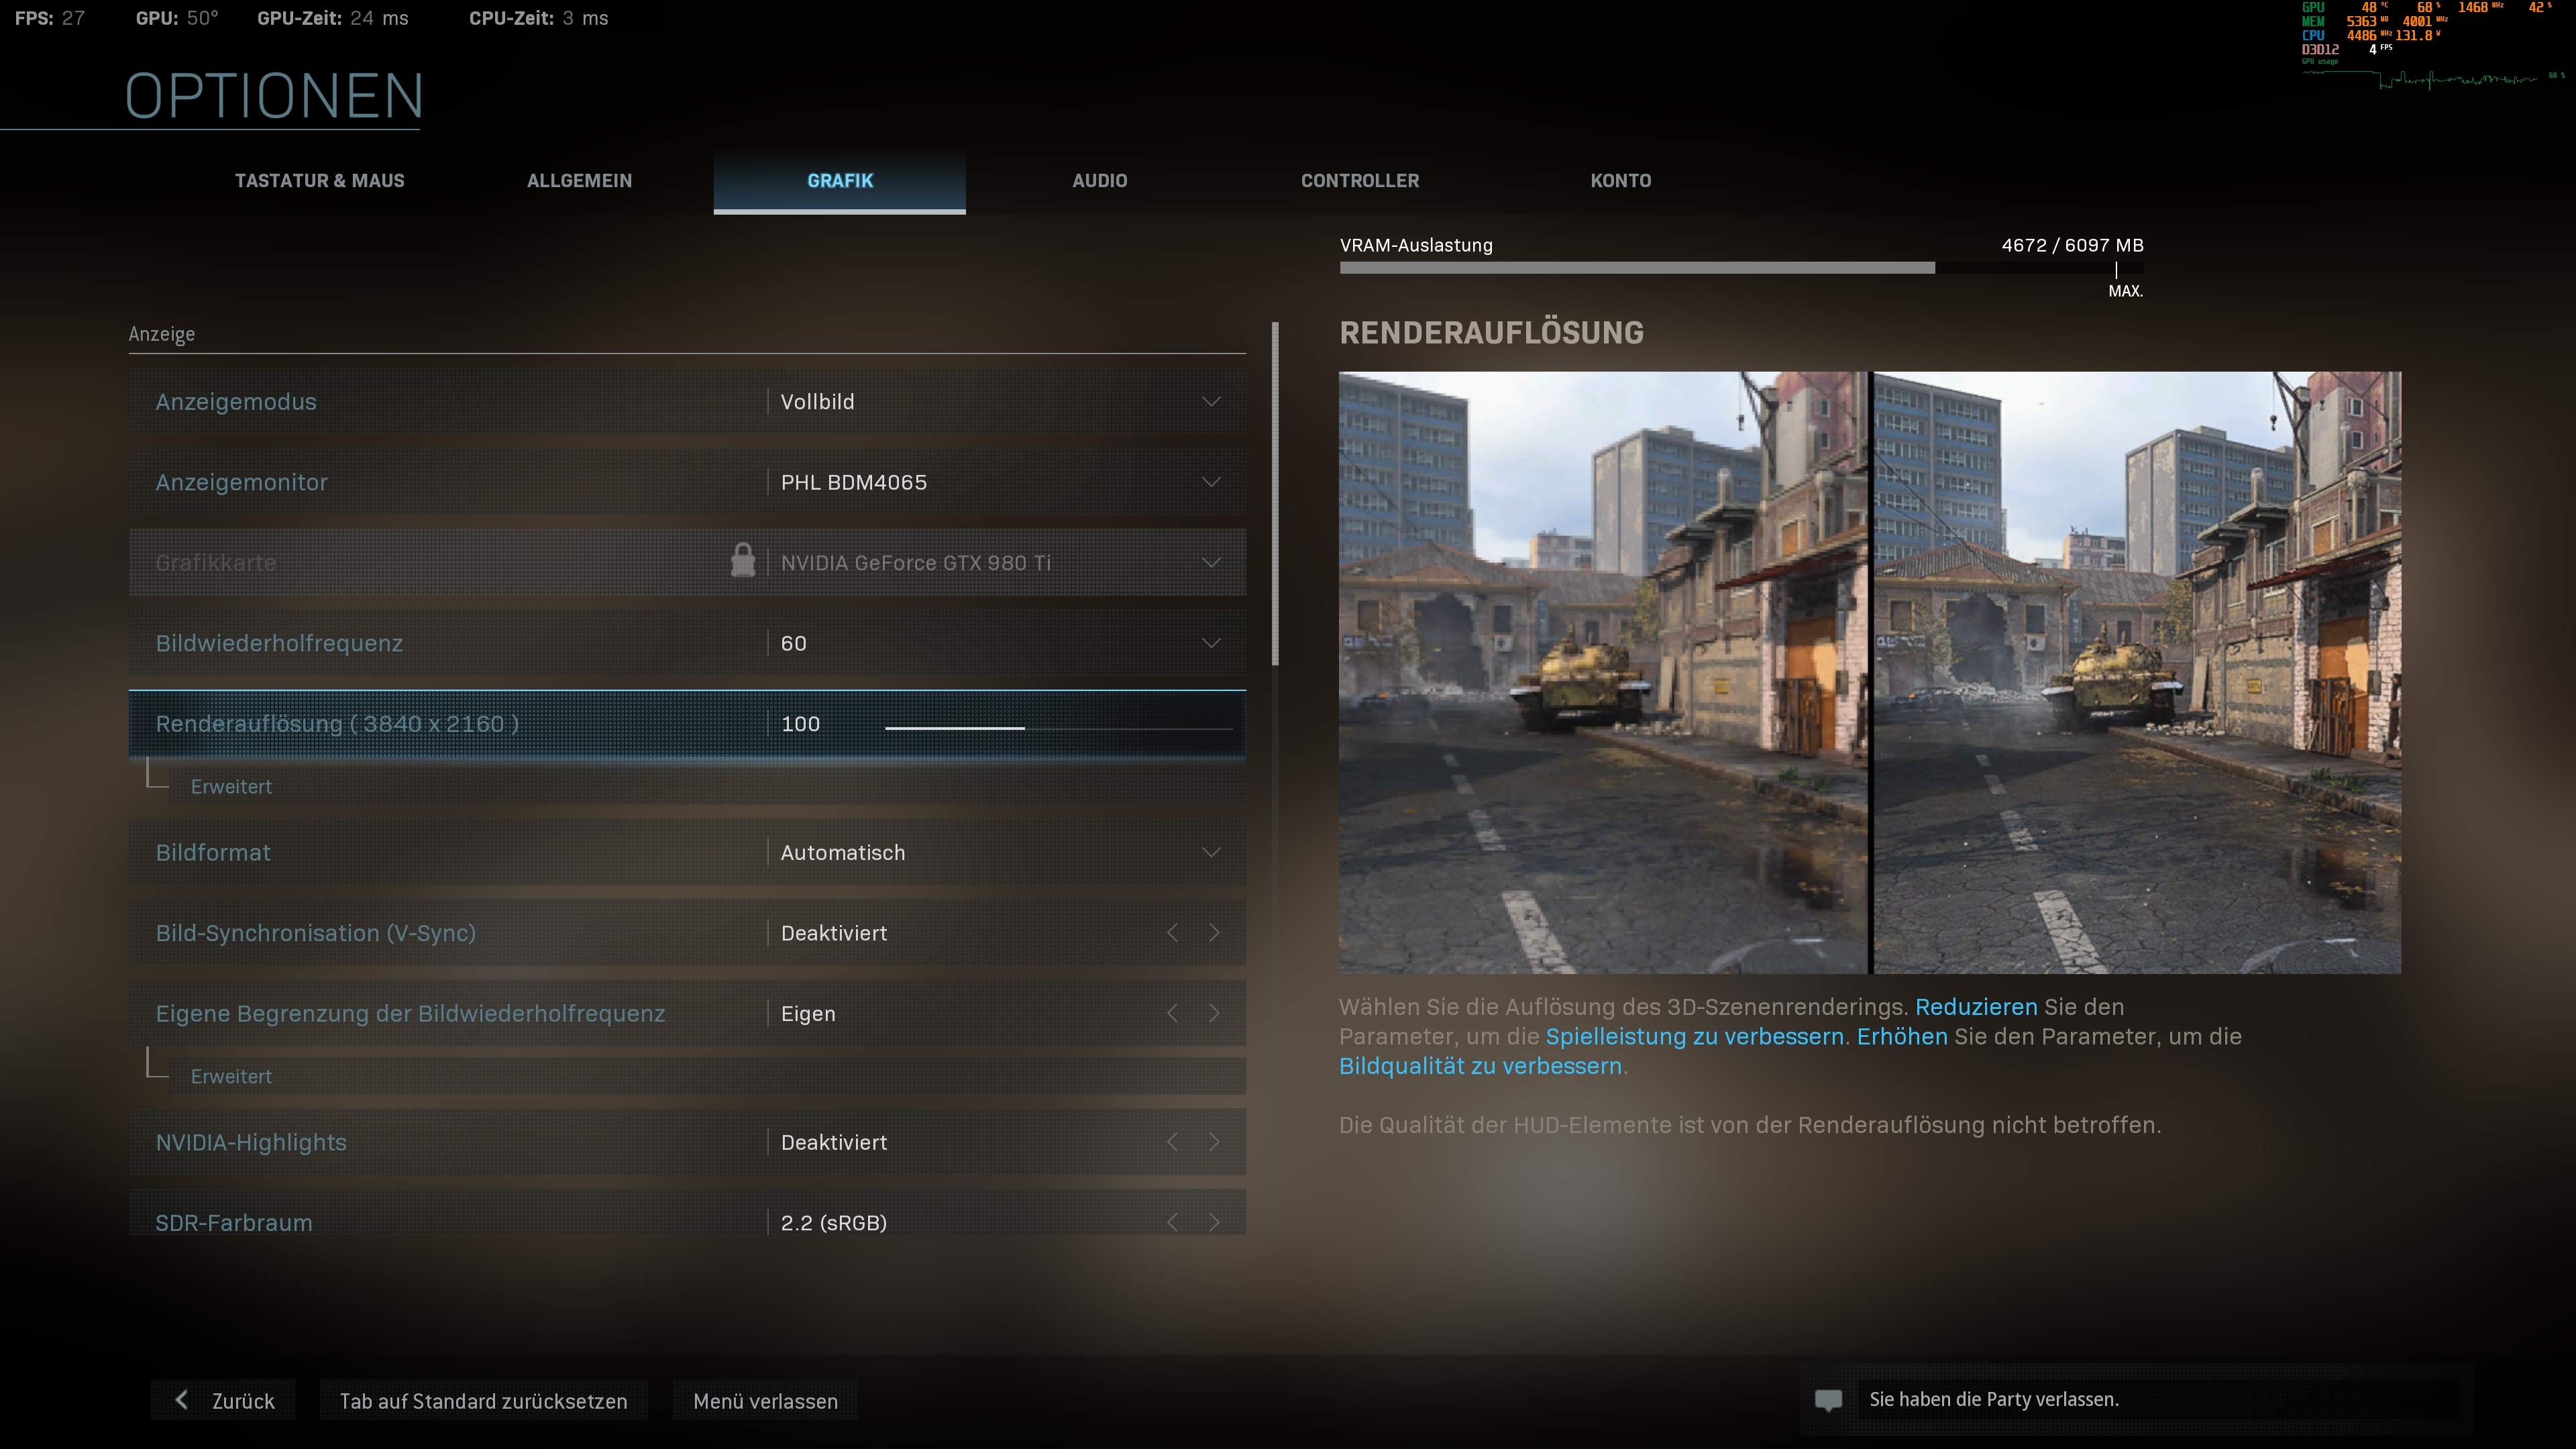Click the Spielleistung zu verbessern link
Image resolution: width=2576 pixels, height=1449 pixels.
tap(1695, 1037)
